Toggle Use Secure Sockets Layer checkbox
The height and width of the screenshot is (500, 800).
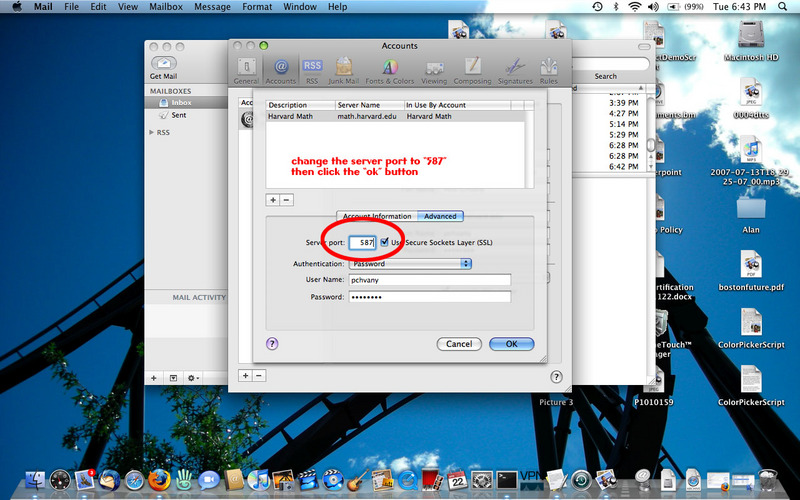pyautogui.click(x=385, y=242)
